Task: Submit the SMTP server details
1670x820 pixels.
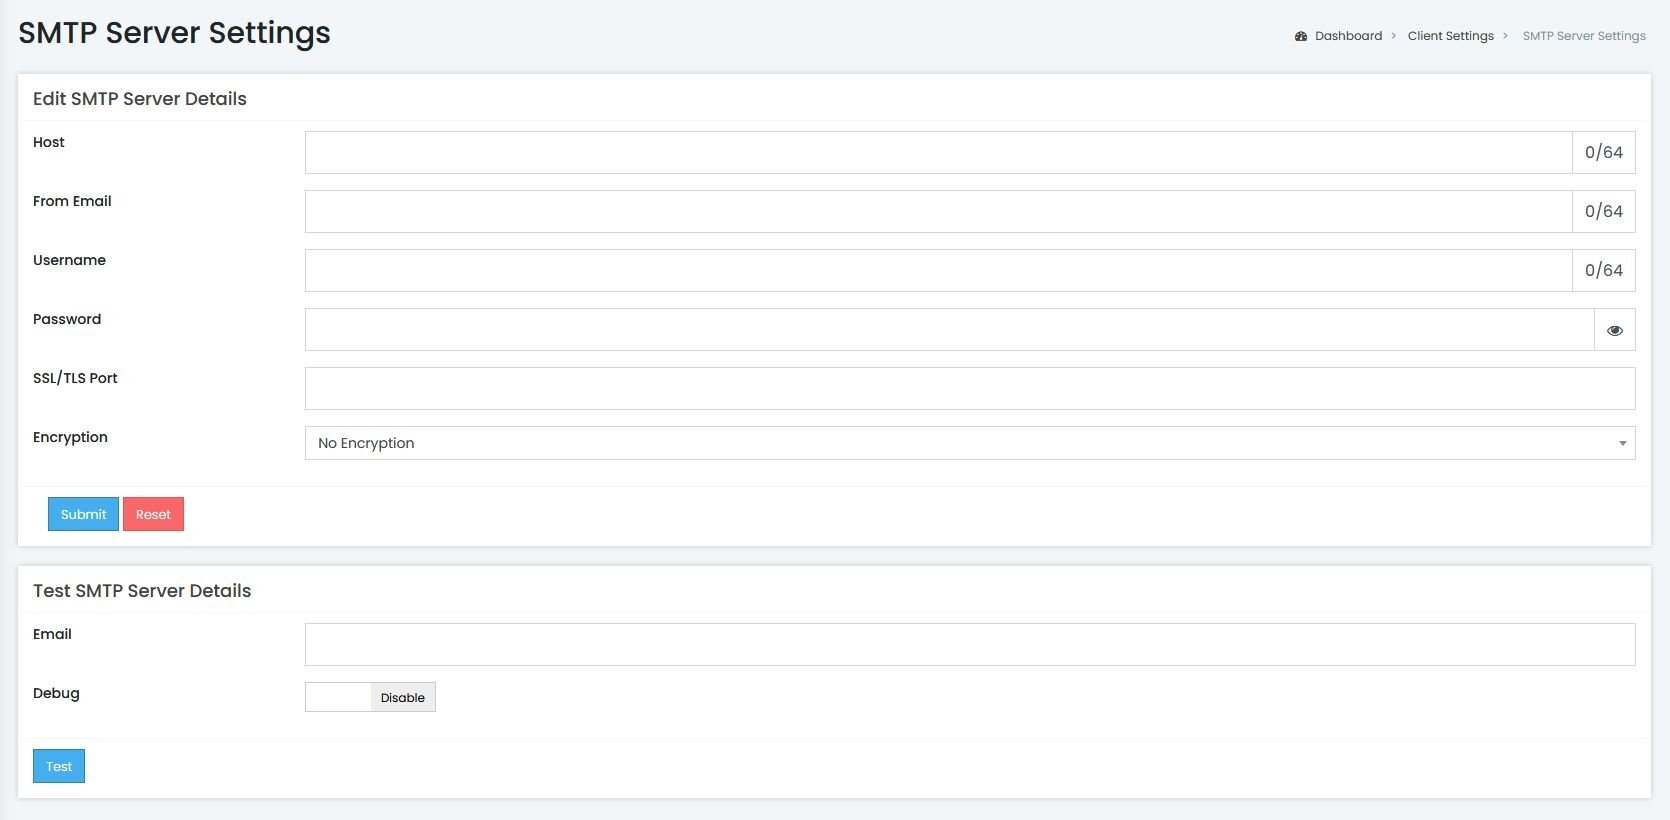Action: point(83,514)
